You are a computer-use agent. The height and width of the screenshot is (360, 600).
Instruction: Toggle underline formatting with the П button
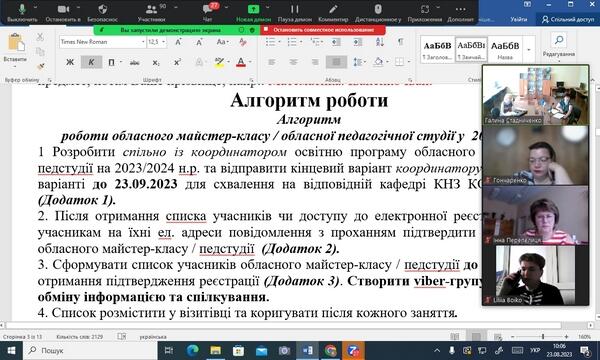(x=111, y=62)
